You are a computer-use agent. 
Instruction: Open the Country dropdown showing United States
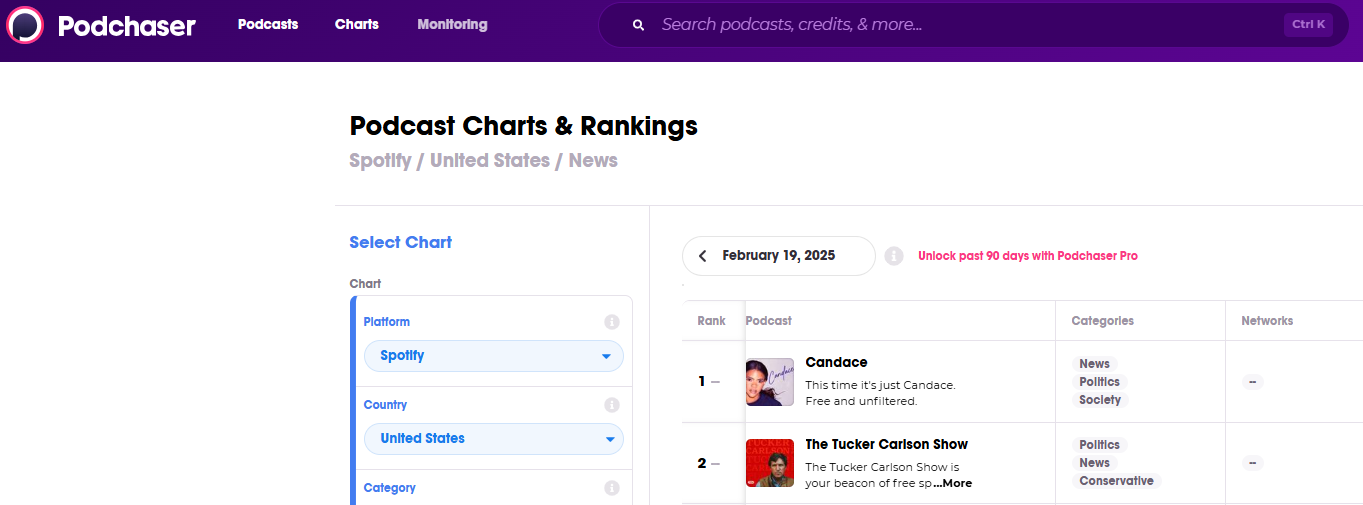tap(493, 439)
